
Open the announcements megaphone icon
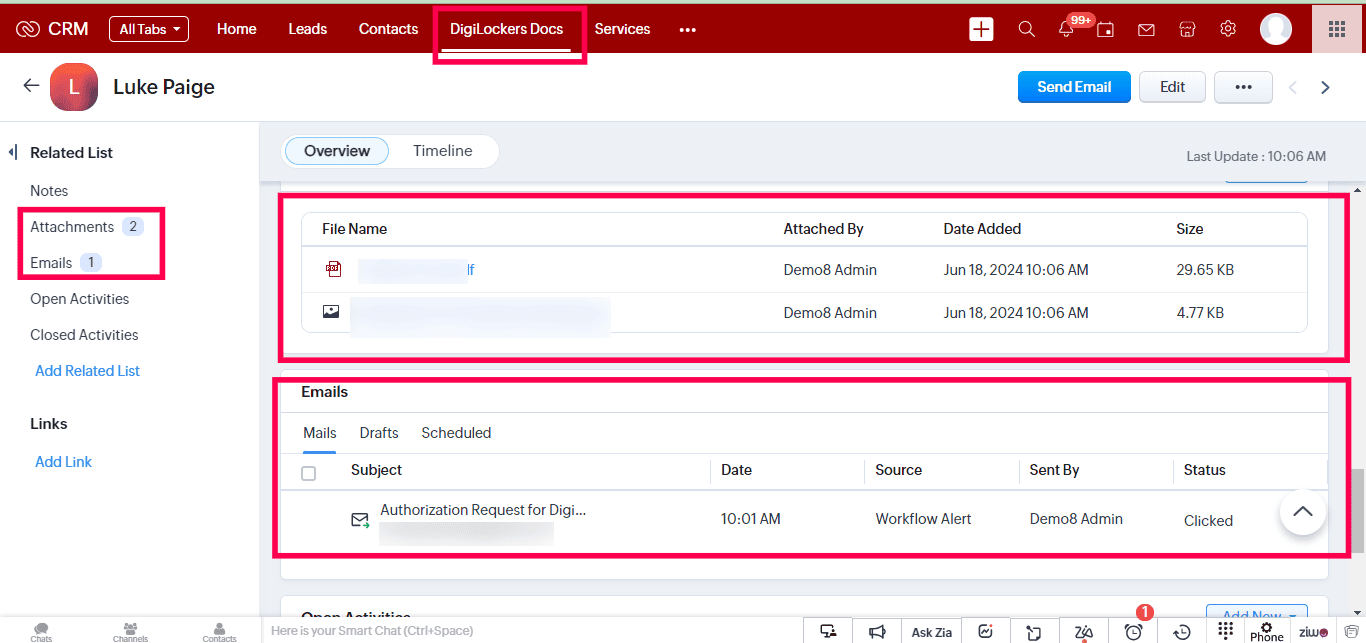pyautogui.click(x=877, y=632)
